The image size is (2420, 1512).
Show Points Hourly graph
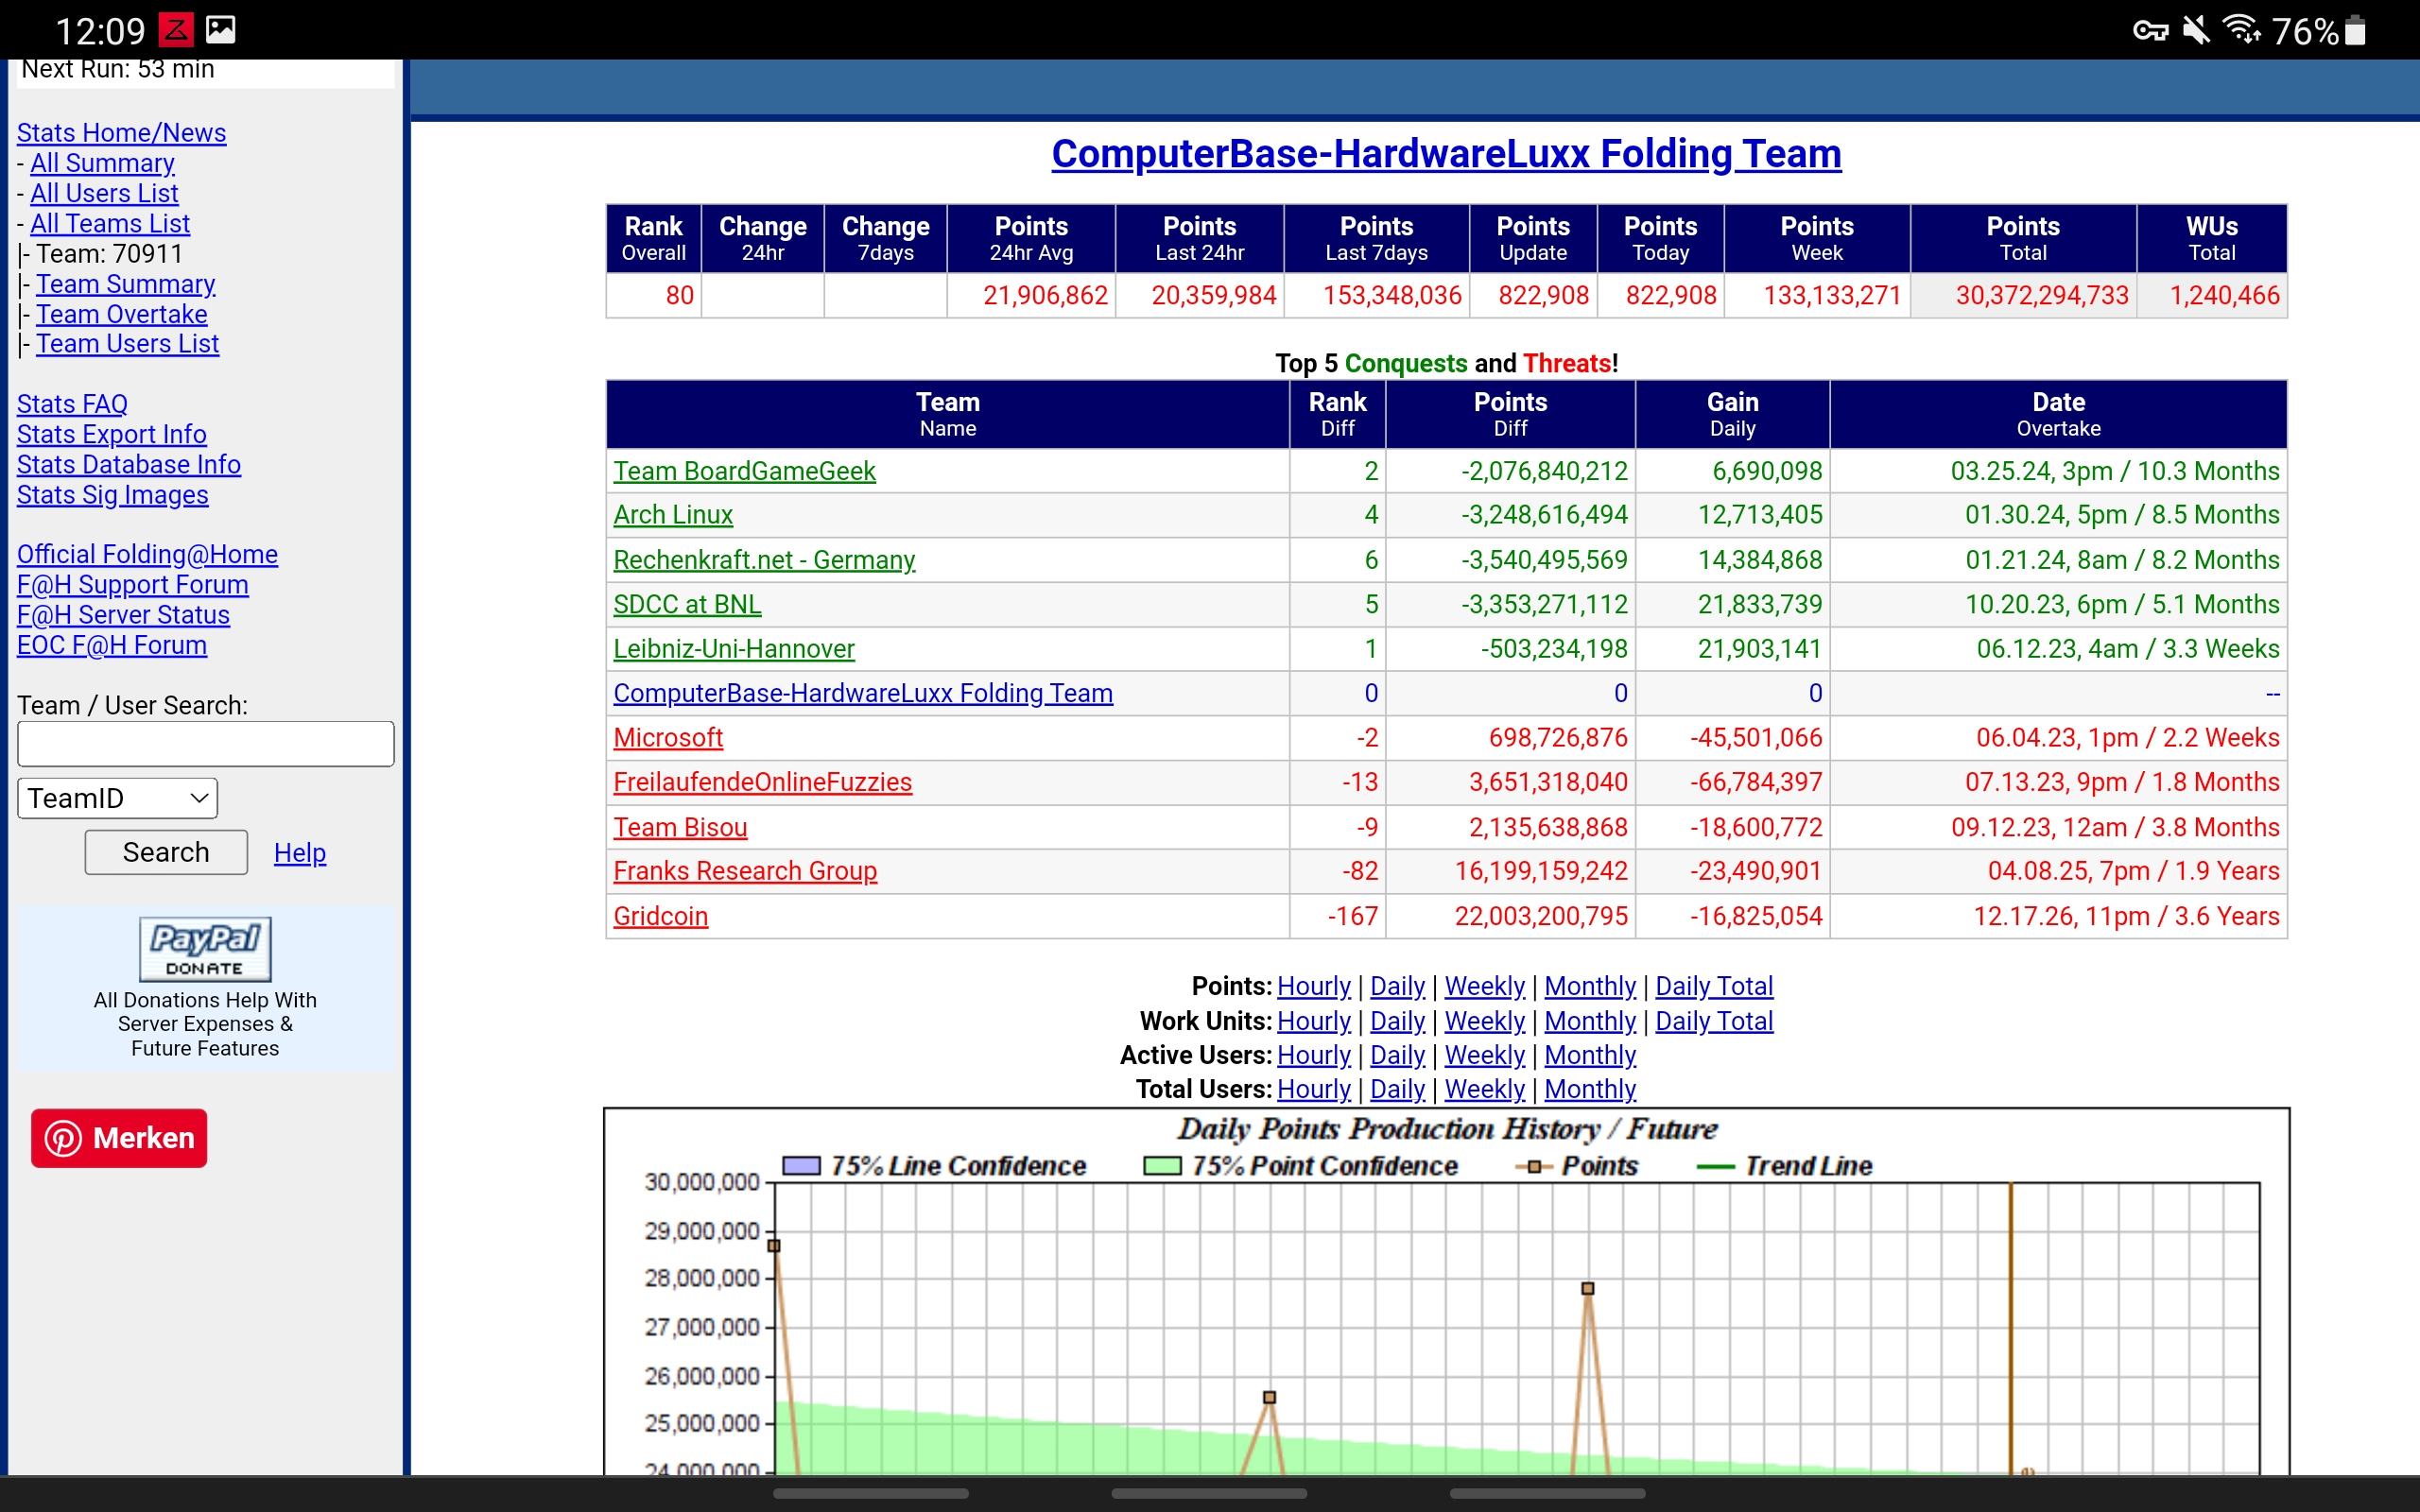1314,986
